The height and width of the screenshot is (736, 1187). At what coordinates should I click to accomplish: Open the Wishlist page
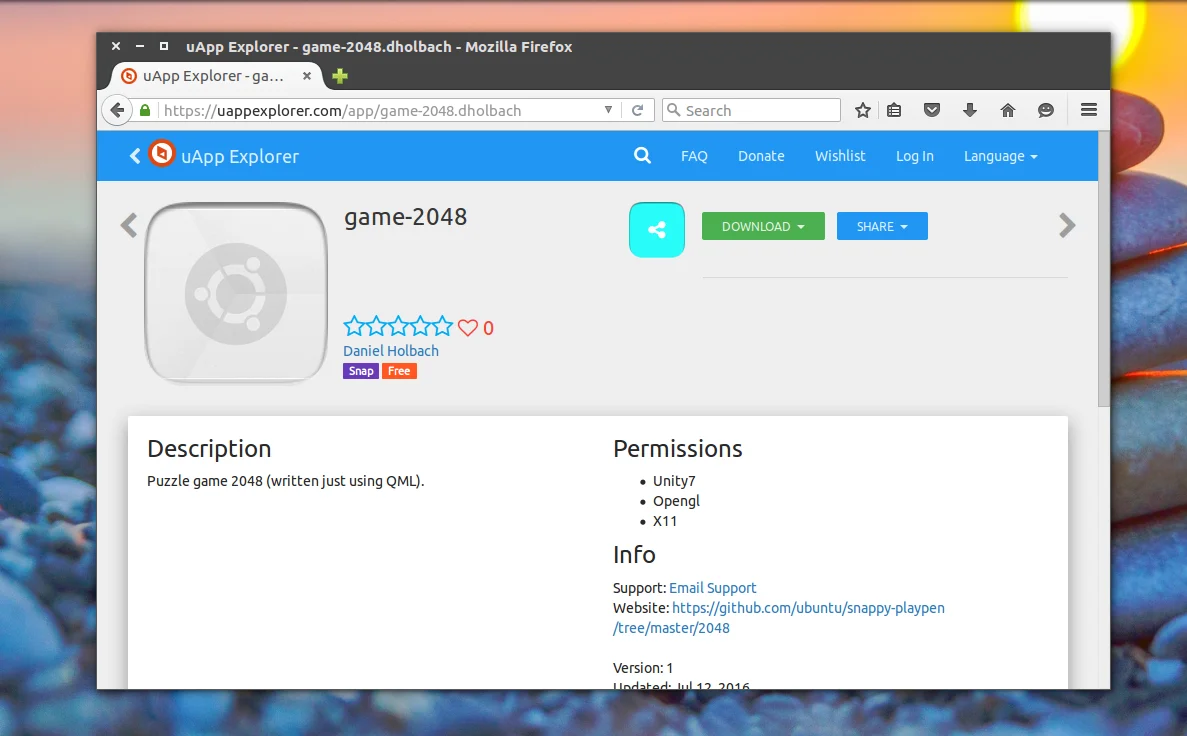point(840,156)
